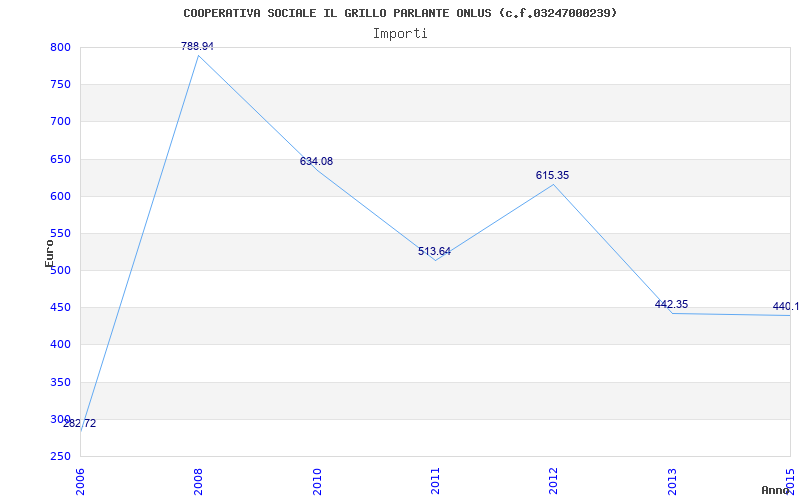
Task: Select the 513.64 data label
Action: pos(434,251)
